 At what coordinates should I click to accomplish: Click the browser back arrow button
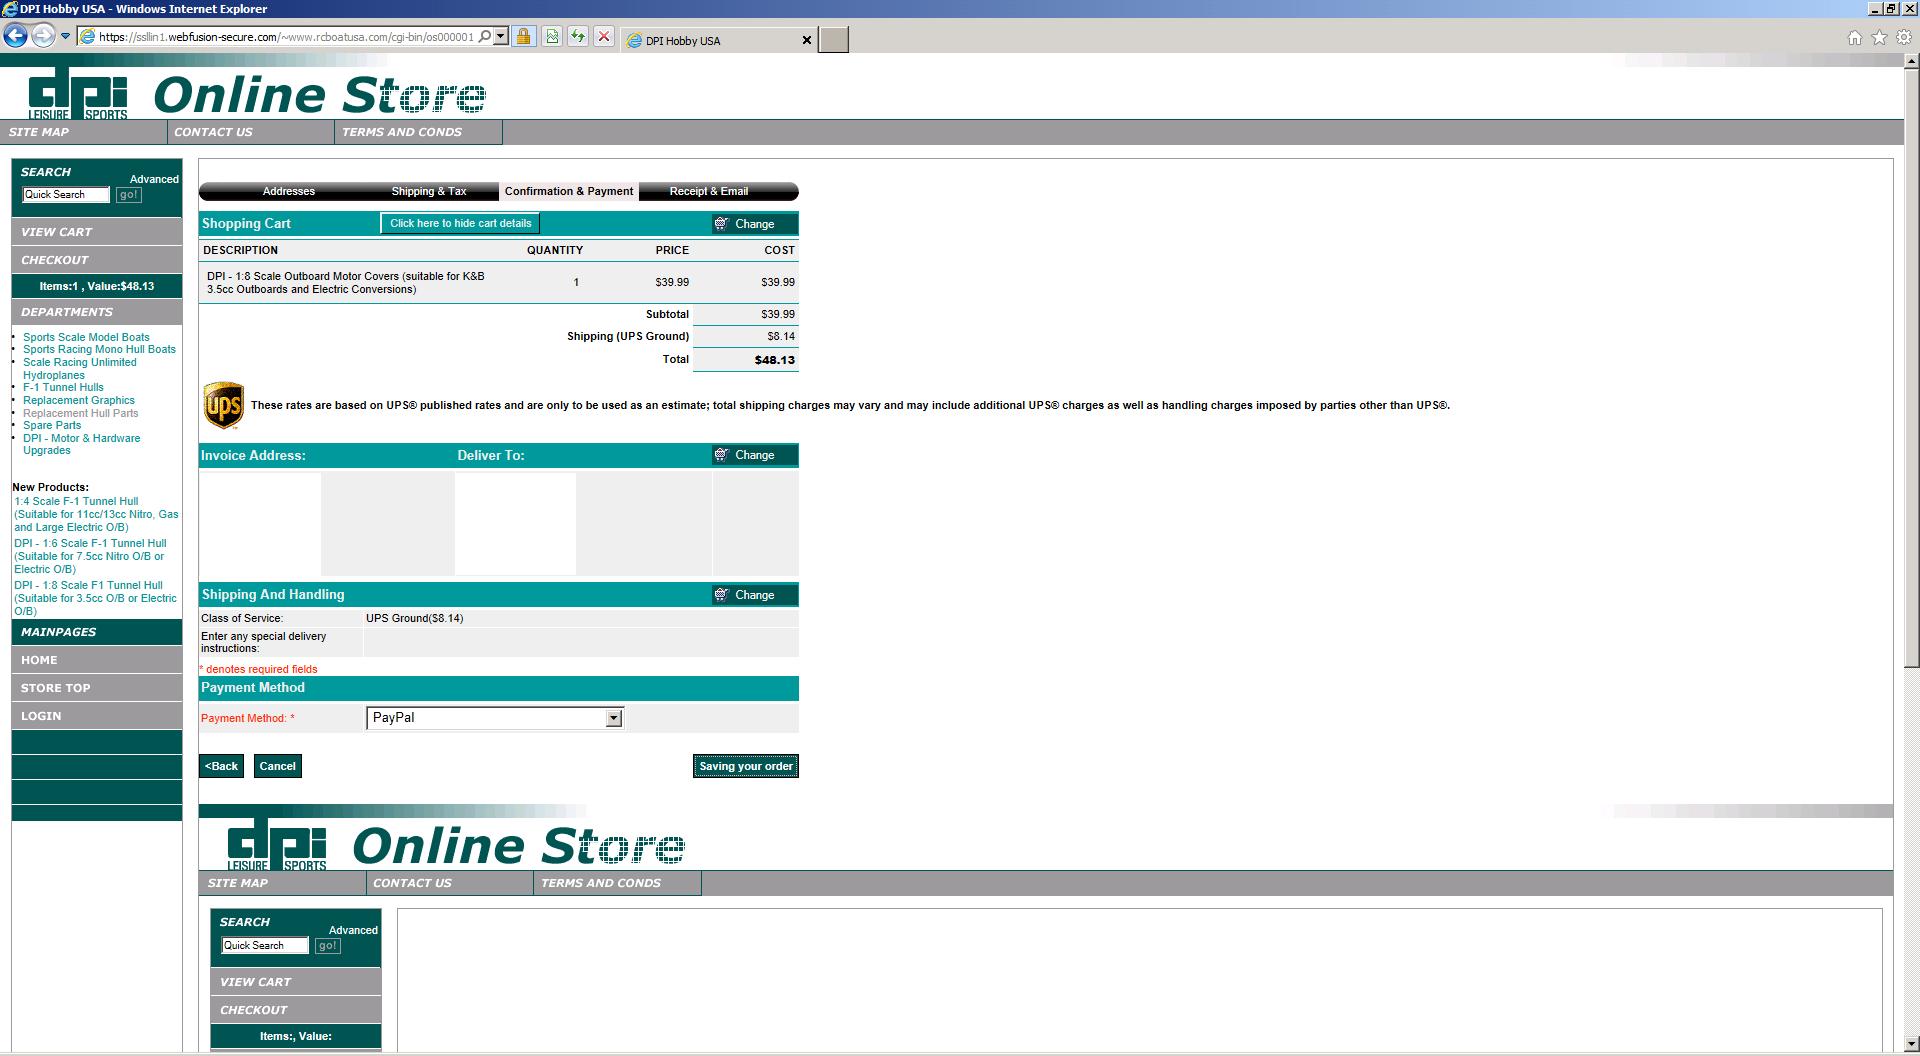click(x=15, y=37)
